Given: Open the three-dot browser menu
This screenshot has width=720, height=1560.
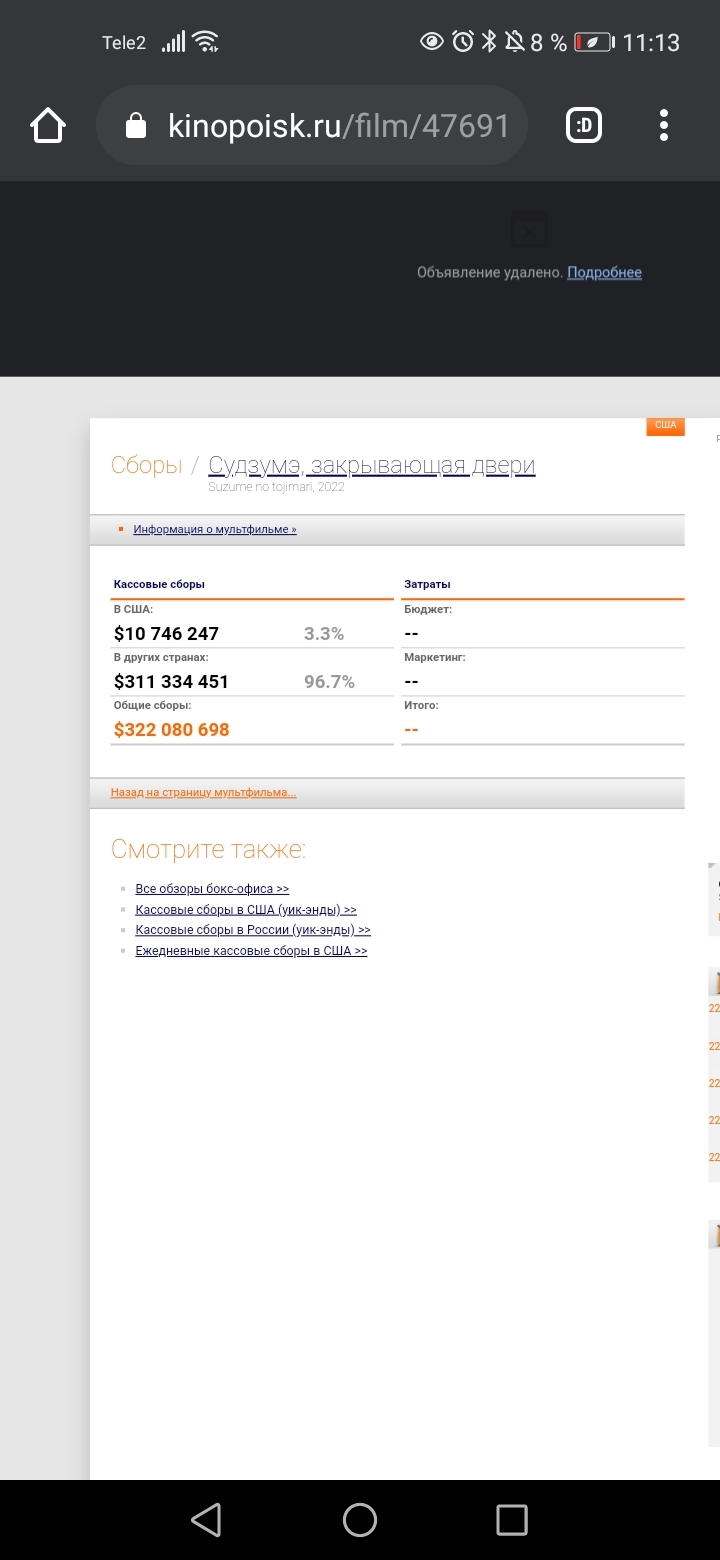Looking at the screenshot, I should (x=663, y=126).
